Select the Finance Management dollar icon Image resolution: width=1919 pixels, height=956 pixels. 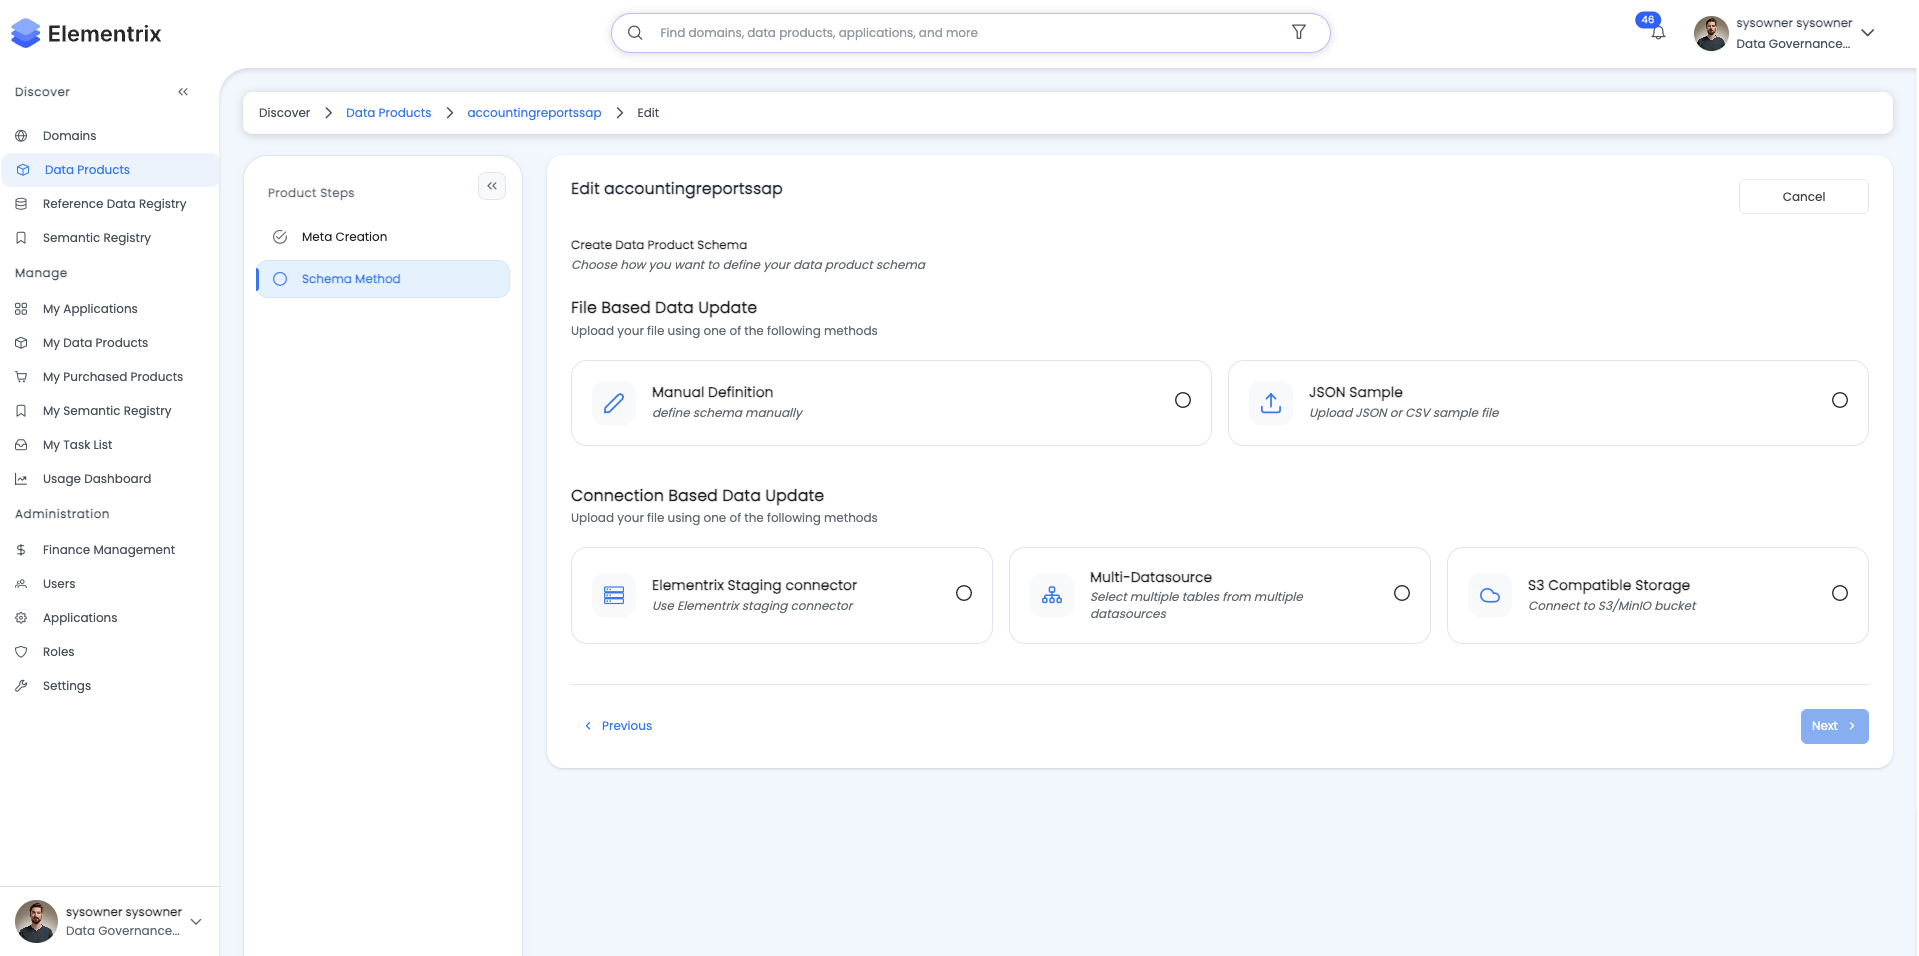pyautogui.click(x=21, y=549)
